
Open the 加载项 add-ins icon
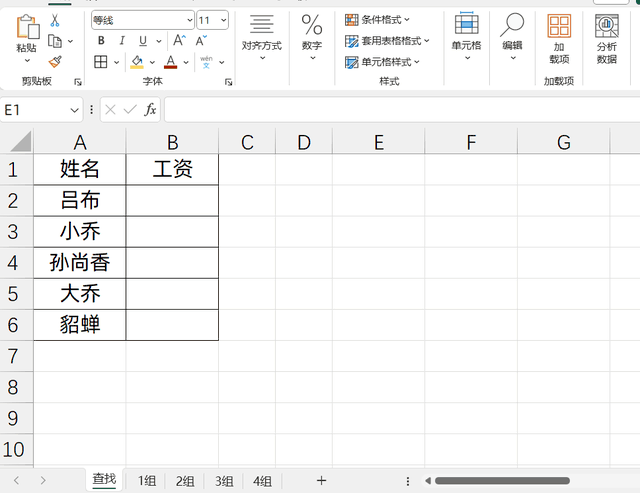[559, 39]
